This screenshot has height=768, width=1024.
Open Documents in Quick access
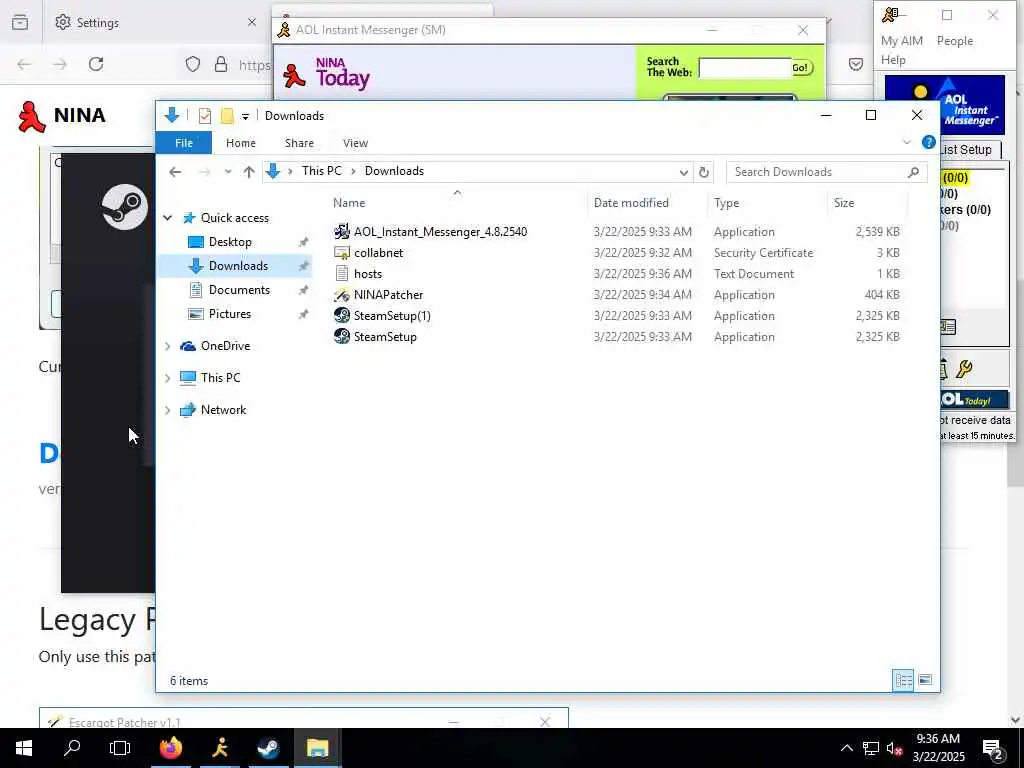(239, 290)
